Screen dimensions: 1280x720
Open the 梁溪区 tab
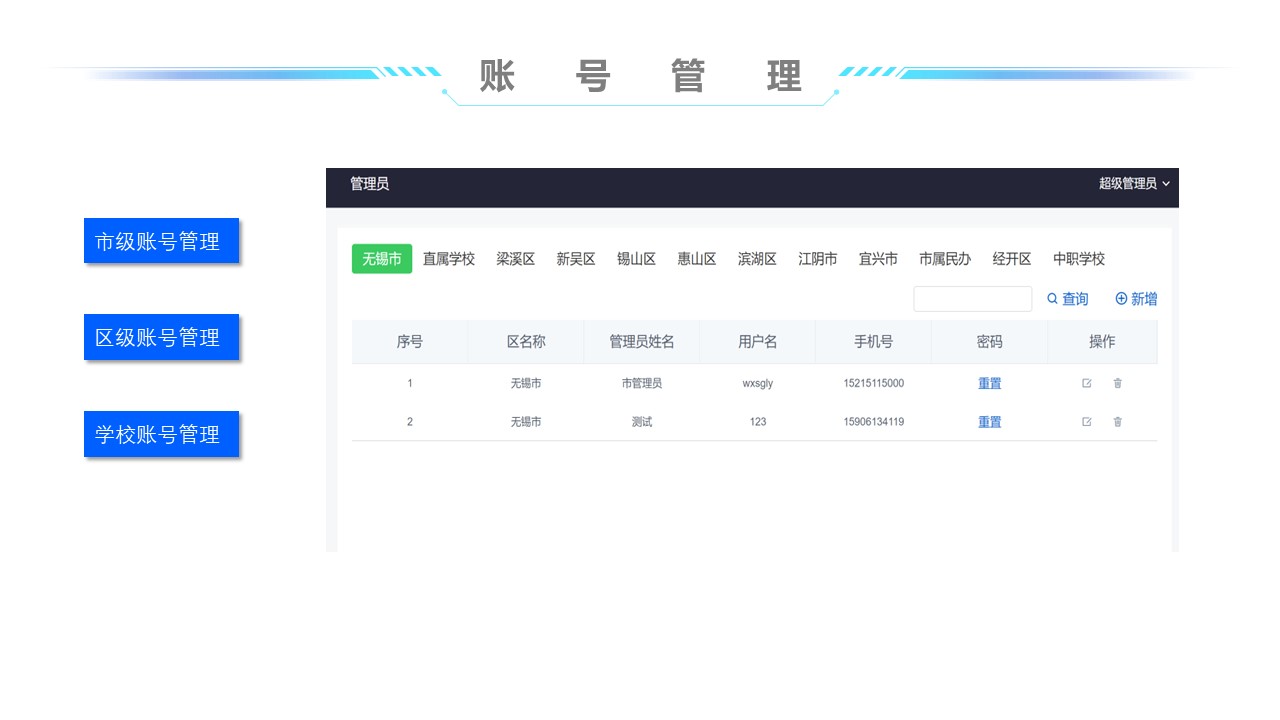pyautogui.click(x=516, y=259)
